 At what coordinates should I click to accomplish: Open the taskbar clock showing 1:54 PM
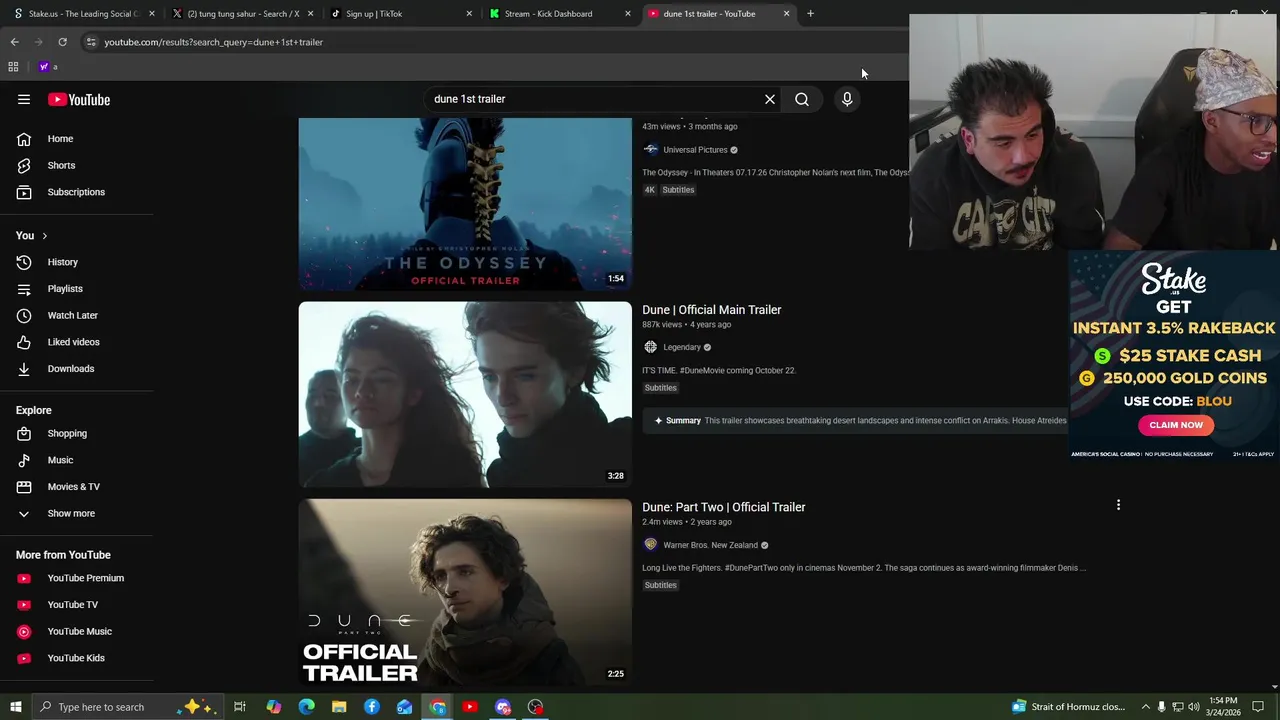pos(1223,707)
